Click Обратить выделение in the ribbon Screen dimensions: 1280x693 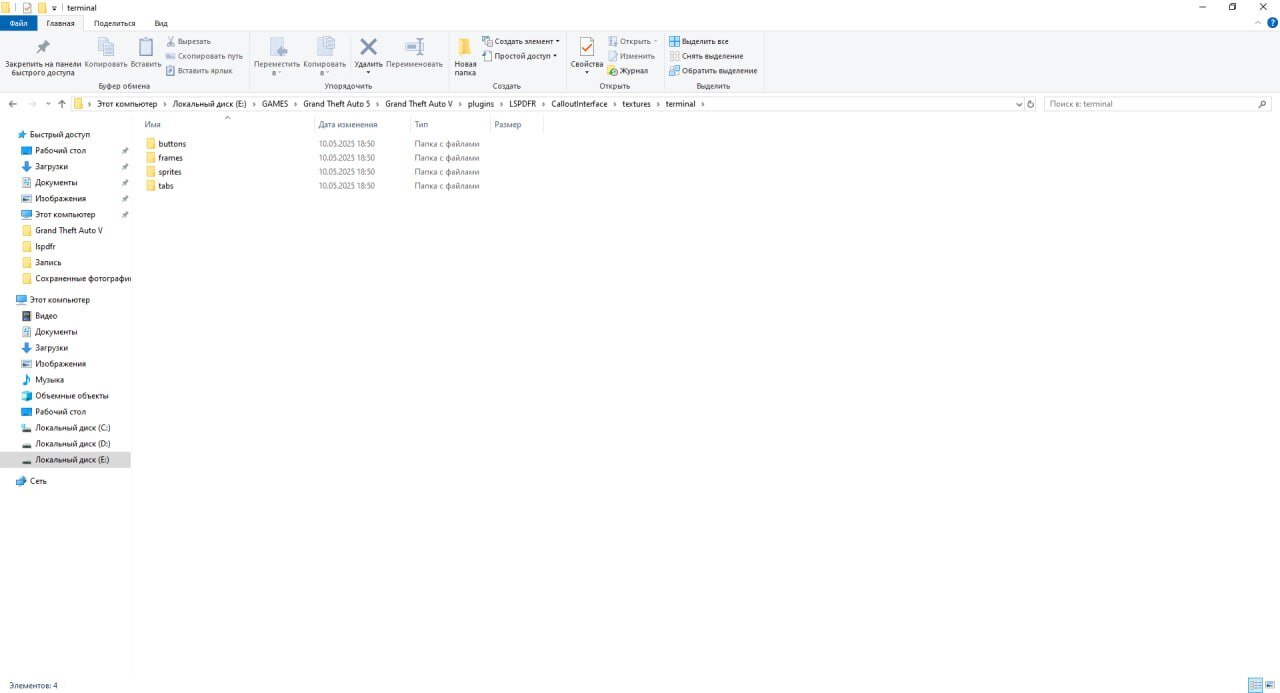coord(713,70)
